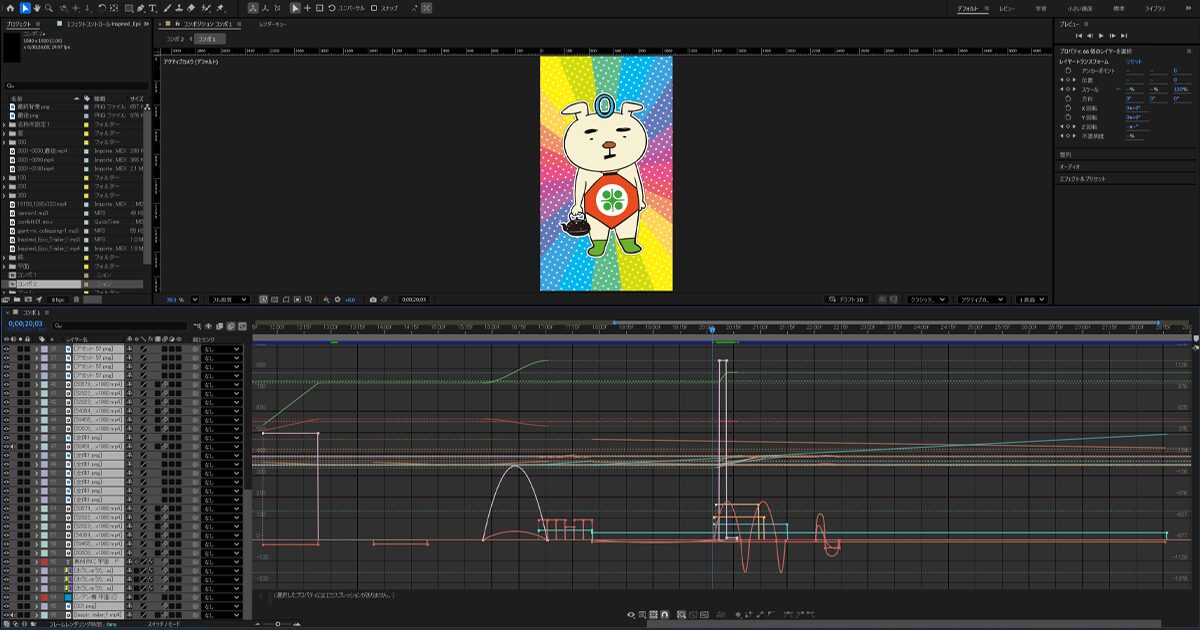The width and height of the screenshot is (1200, 630).
Task: Enable the スナップ (Snap) checkbox
Action: pyautogui.click(x=374, y=8)
